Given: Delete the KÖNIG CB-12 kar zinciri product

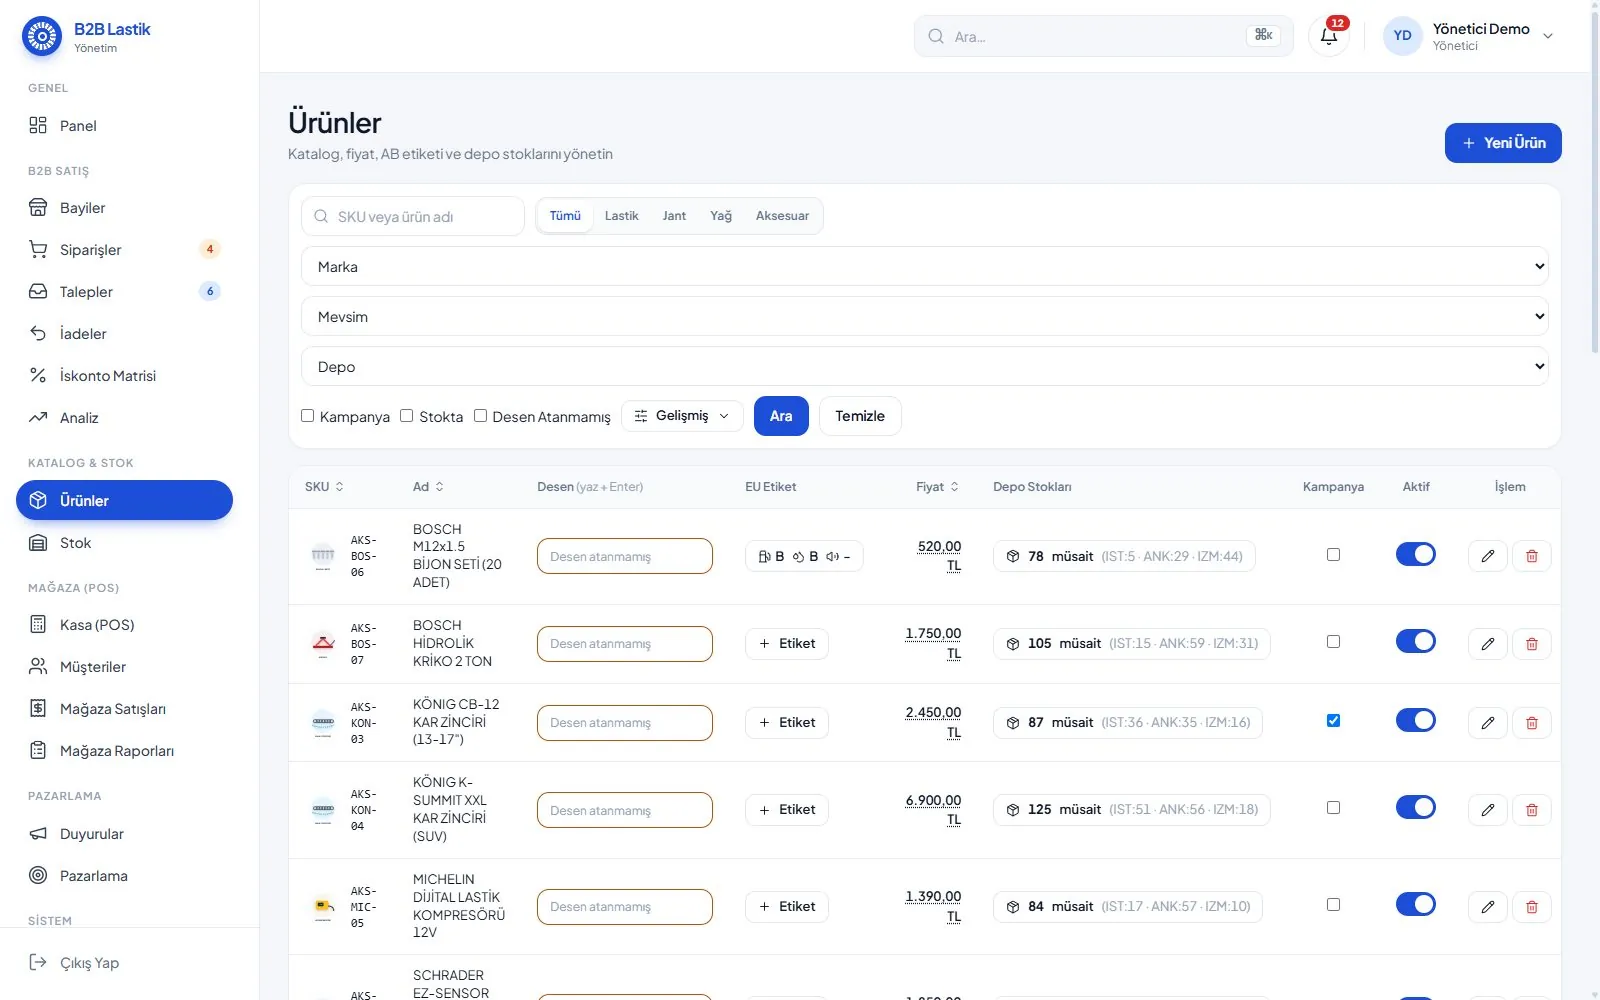Looking at the screenshot, I should point(1531,723).
